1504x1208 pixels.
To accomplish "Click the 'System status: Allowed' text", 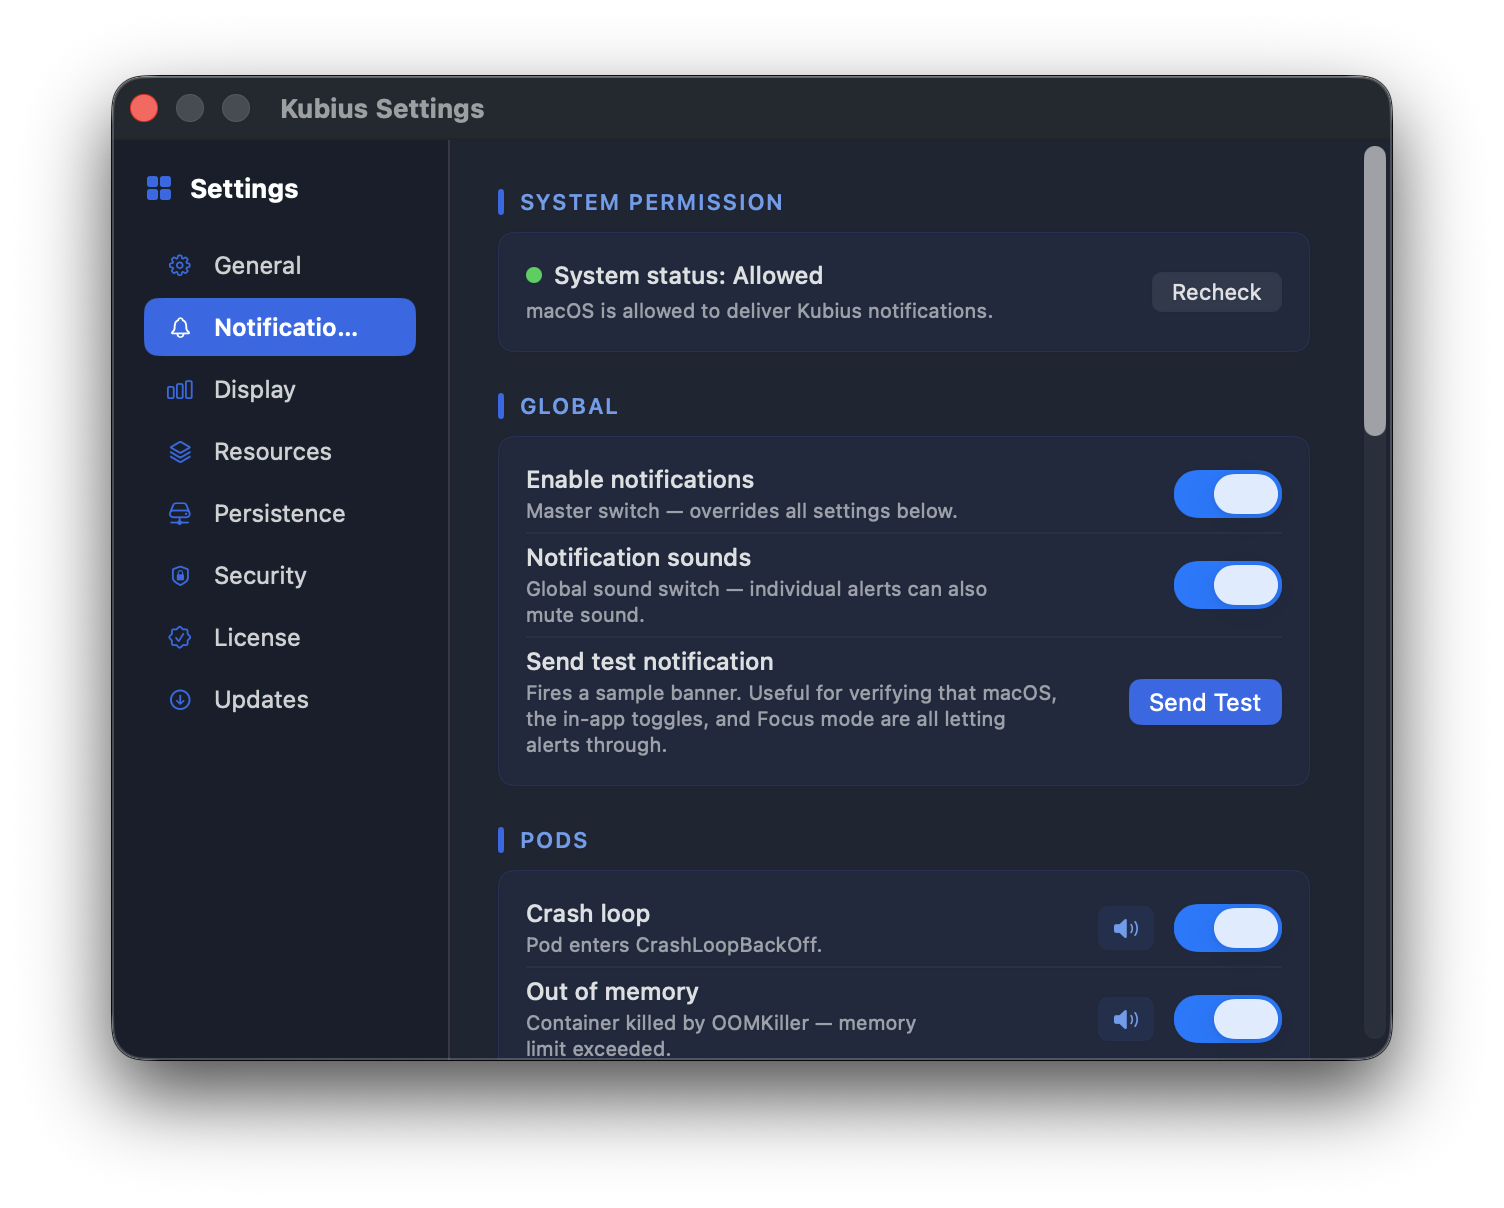I will (x=688, y=275).
